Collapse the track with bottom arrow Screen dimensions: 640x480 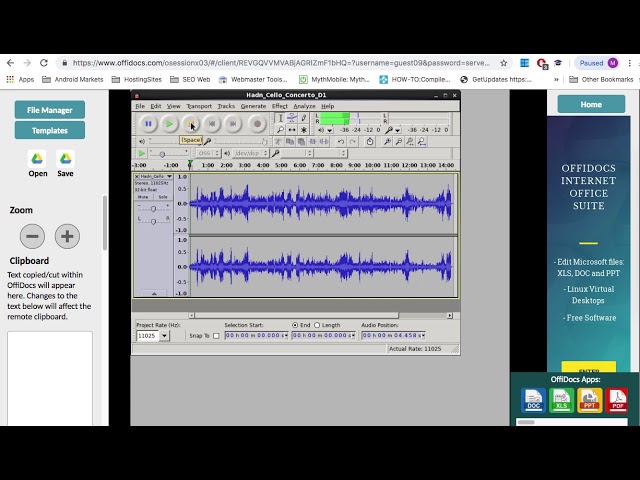pos(154,293)
